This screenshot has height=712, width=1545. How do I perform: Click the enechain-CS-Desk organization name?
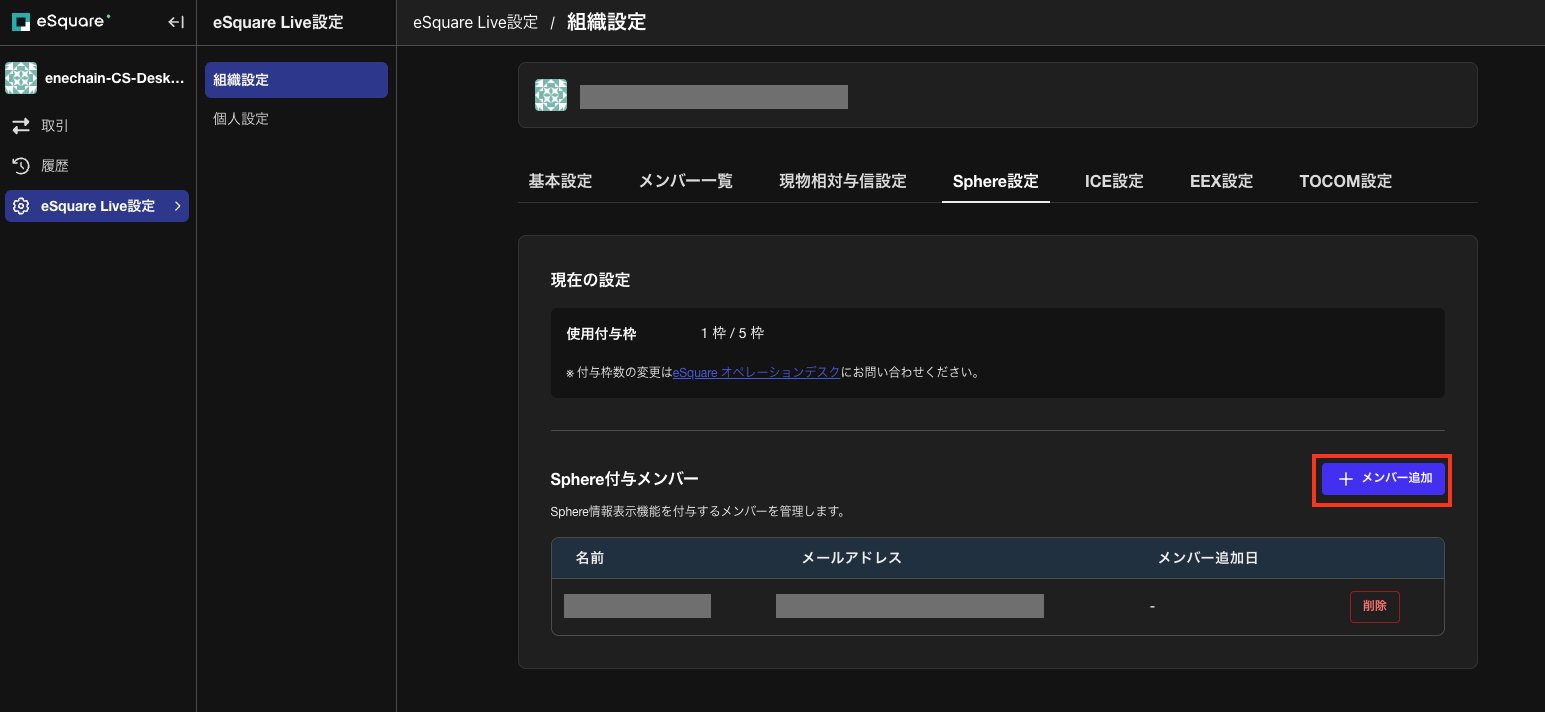[115, 78]
